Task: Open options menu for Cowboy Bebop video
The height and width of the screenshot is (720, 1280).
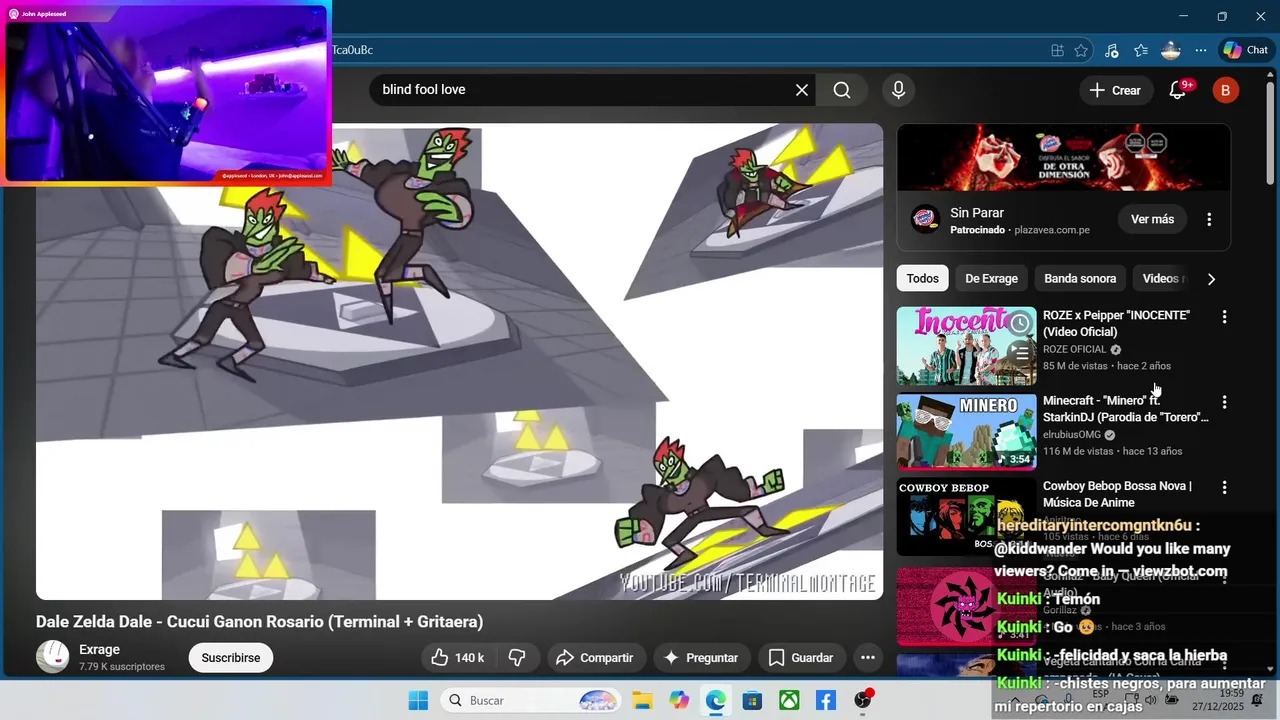Action: point(1224,487)
